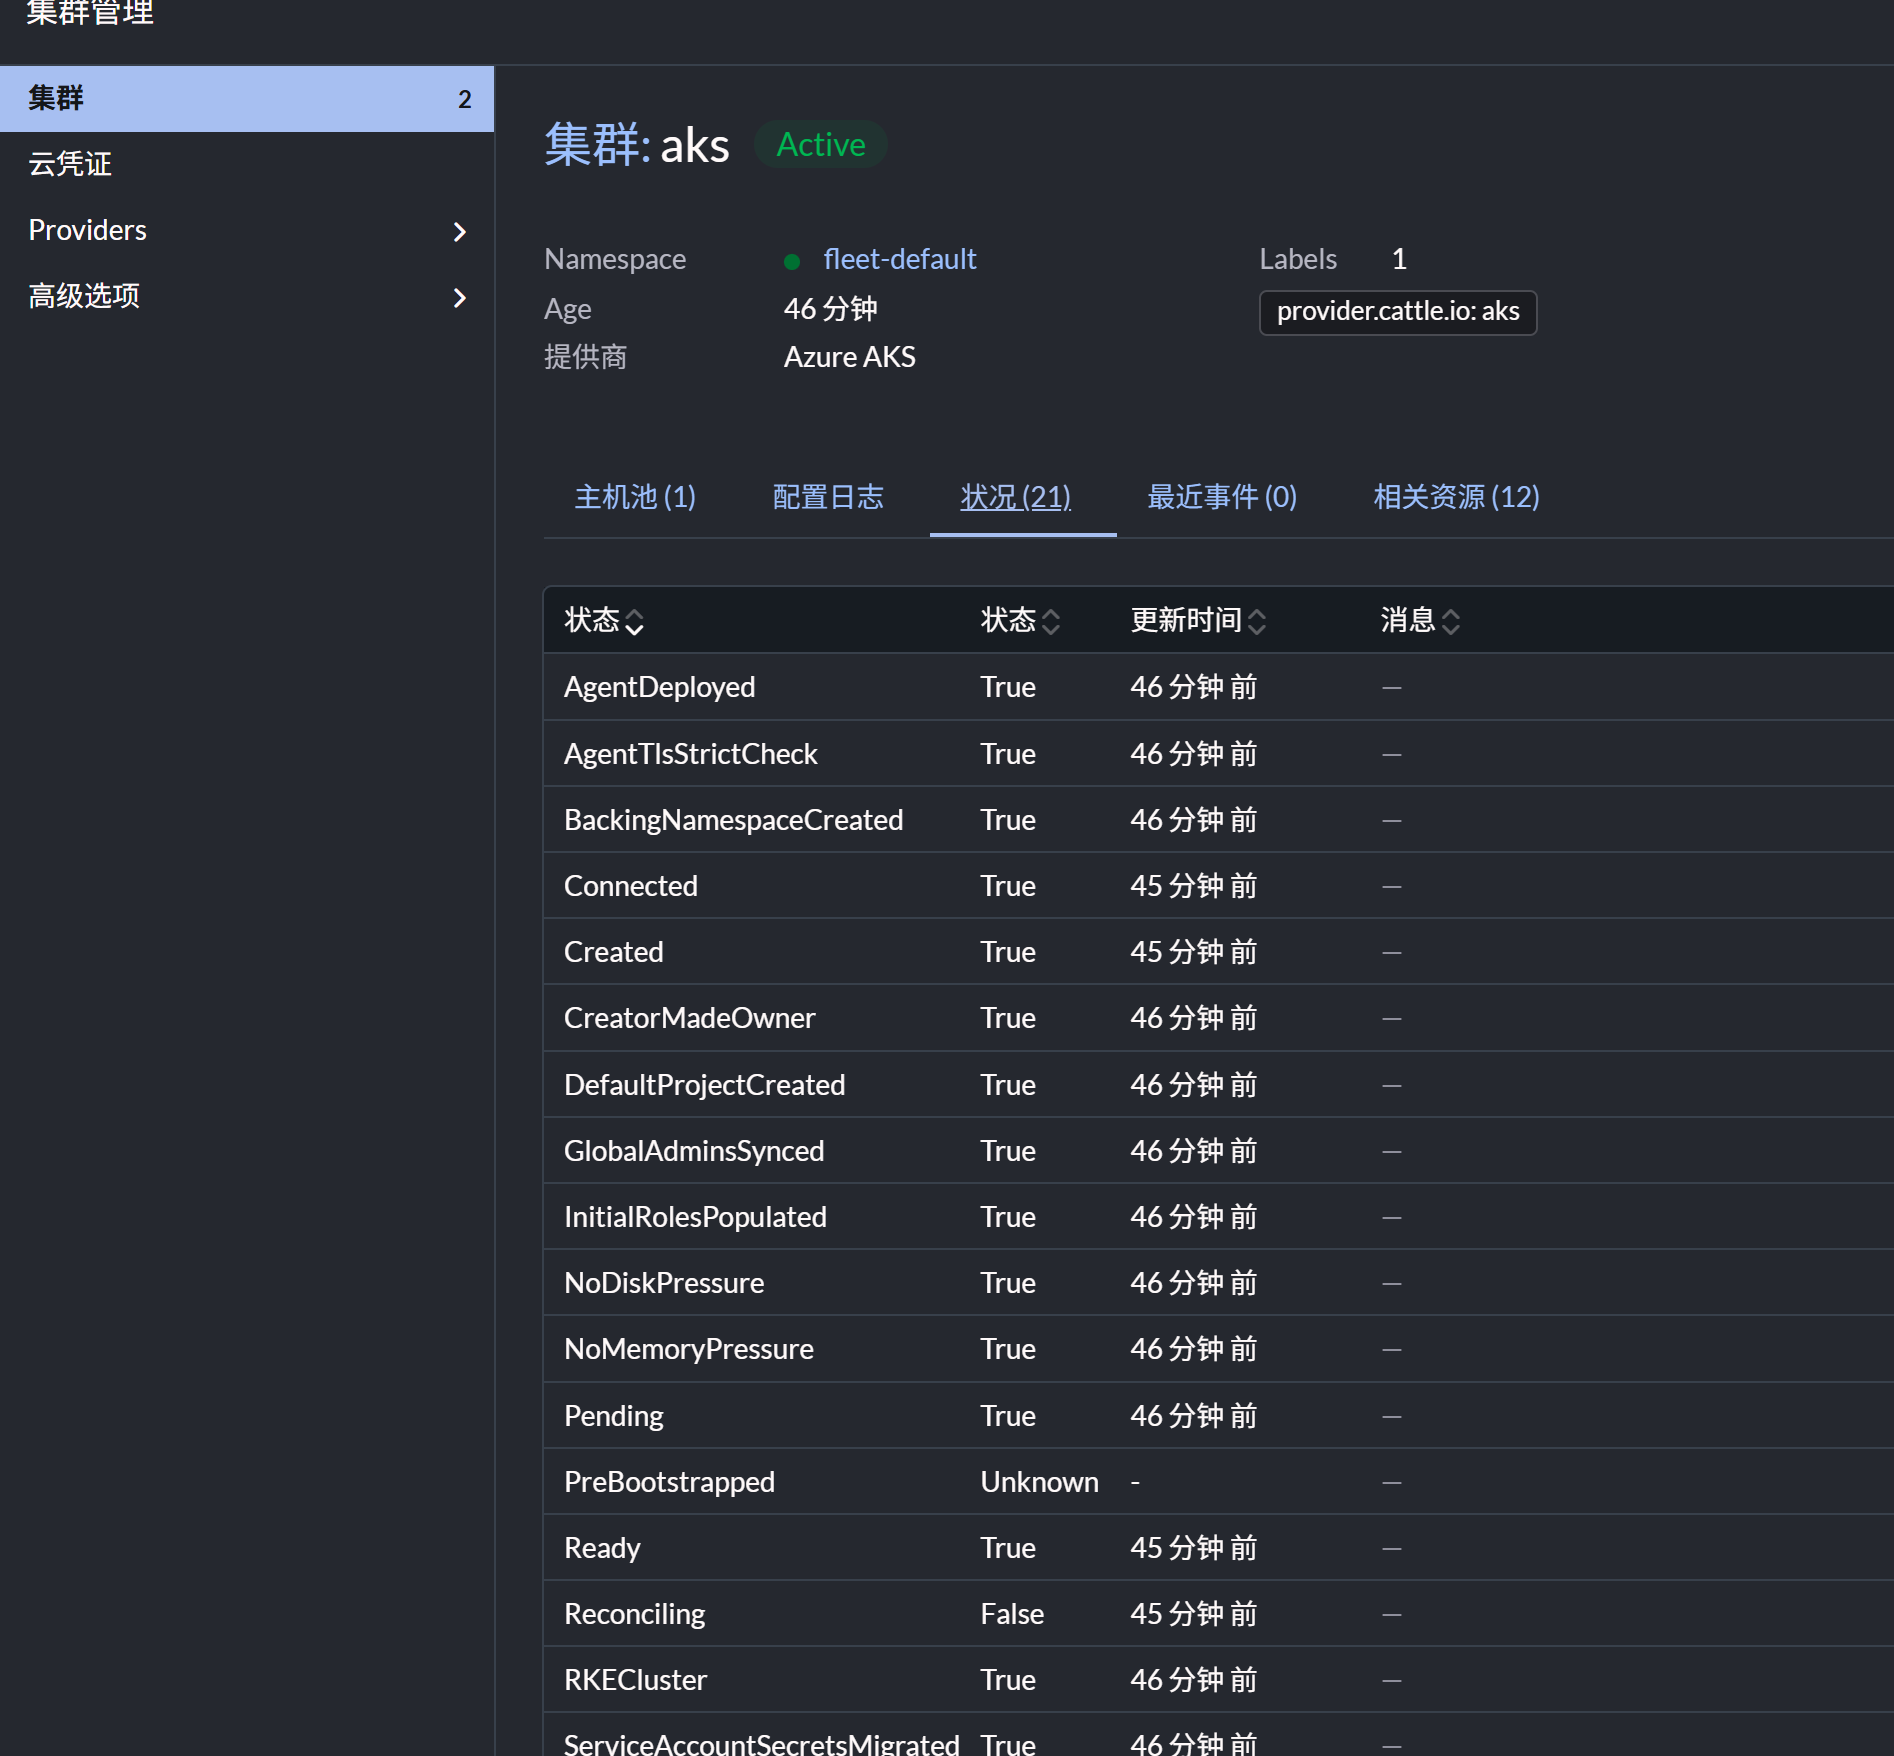Expand the 高级选项 sidebar chevron
The height and width of the screenshot is (1756, 1894).
(459, 297)
